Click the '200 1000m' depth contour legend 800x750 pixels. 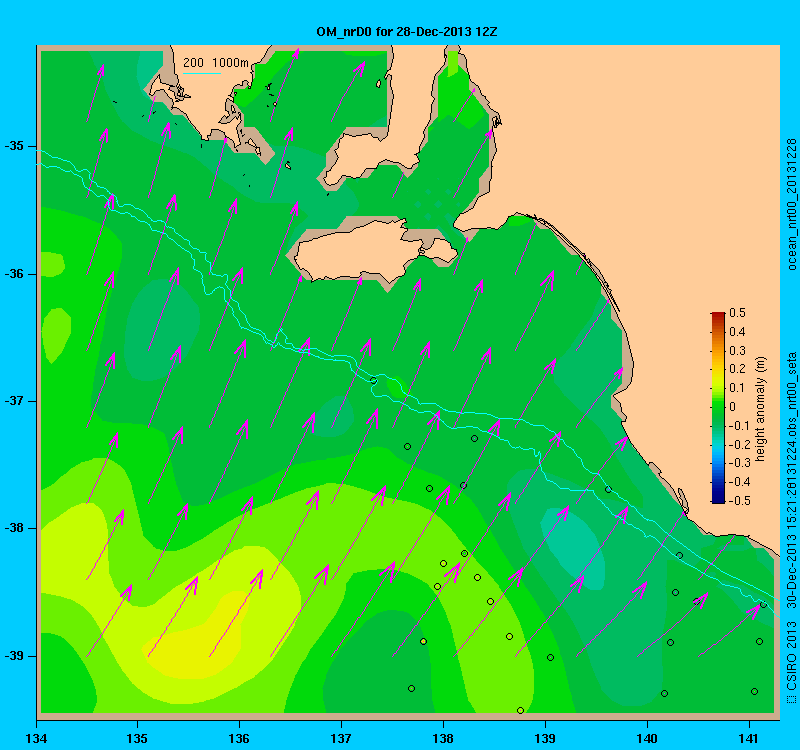tap(215, 63)
